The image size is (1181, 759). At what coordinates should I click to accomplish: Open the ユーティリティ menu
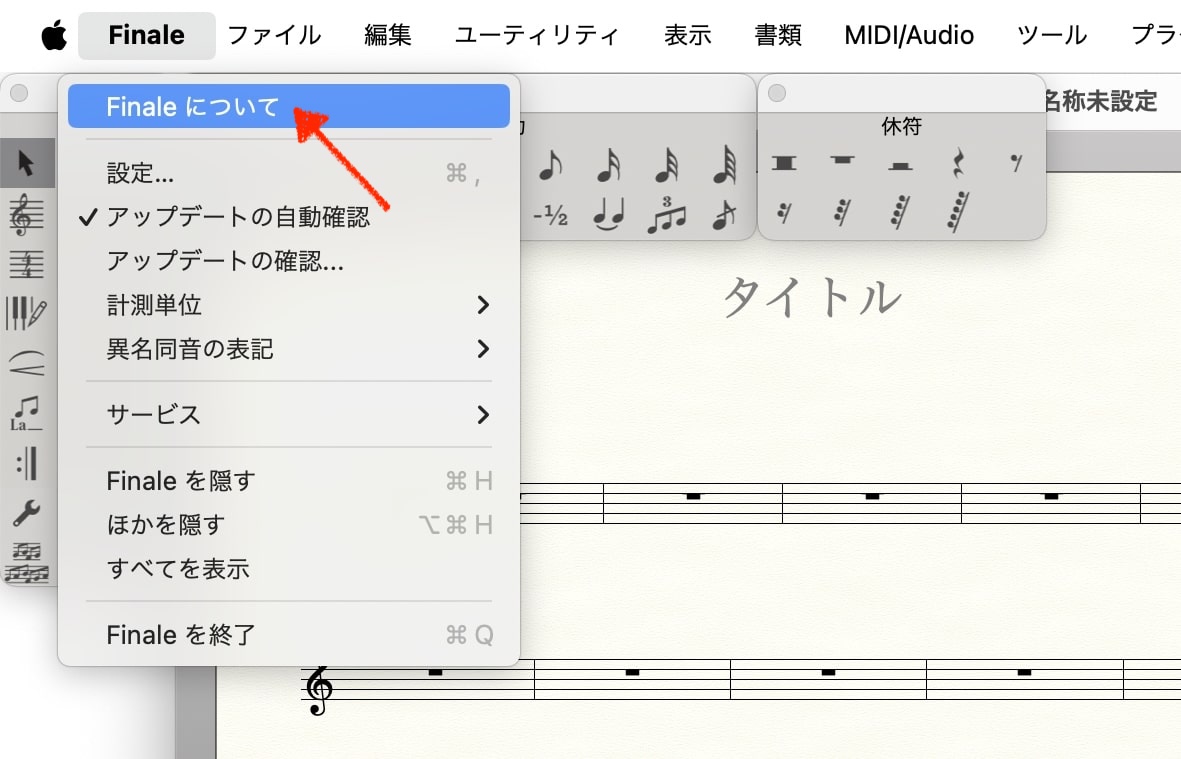537,35
